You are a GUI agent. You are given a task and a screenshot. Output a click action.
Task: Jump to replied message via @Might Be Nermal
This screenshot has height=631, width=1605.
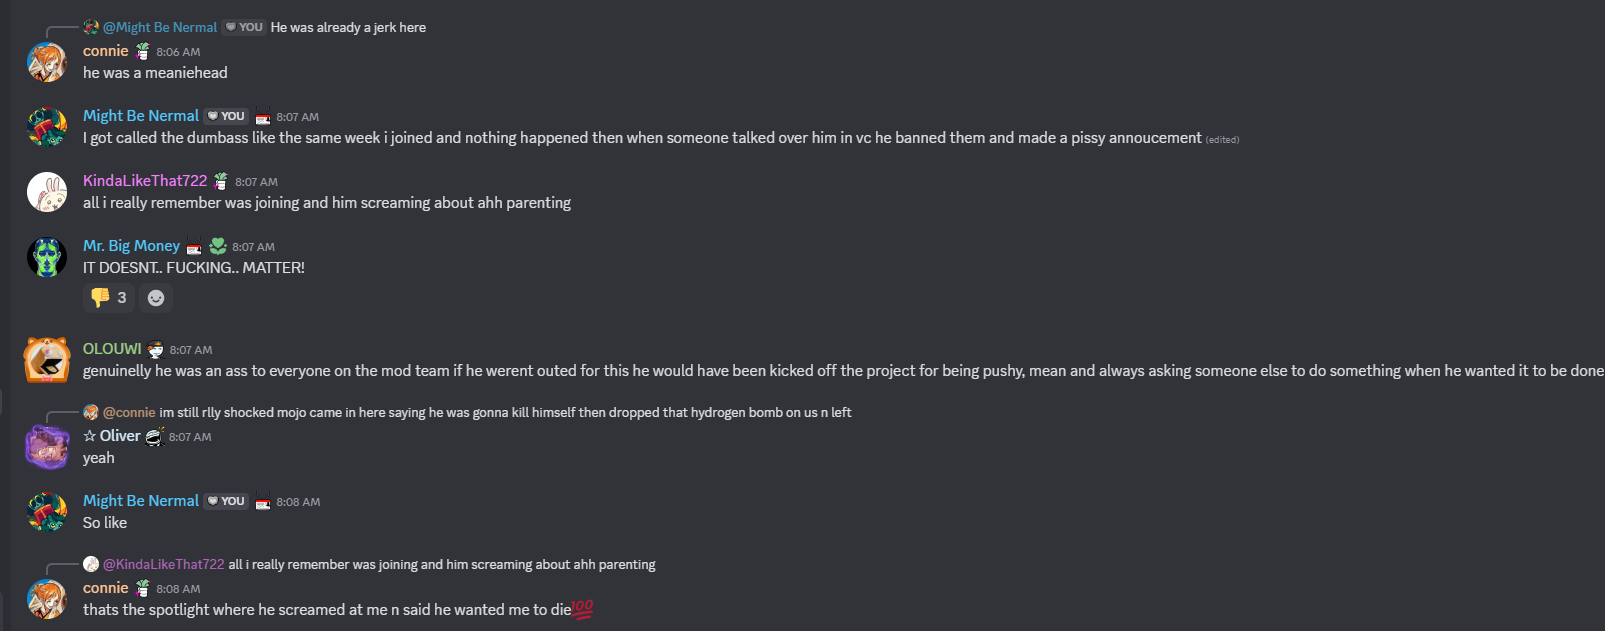[160, 27]
